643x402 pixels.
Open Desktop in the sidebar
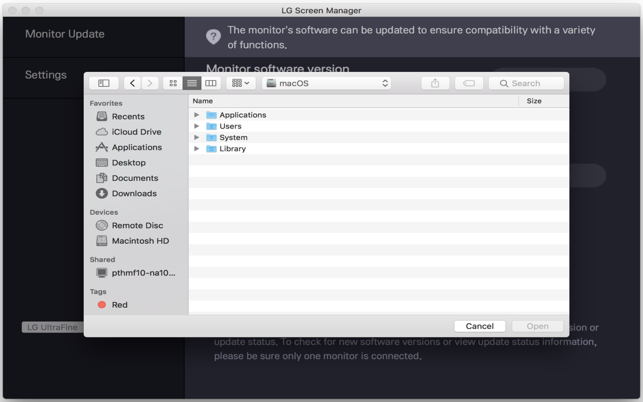137,162
